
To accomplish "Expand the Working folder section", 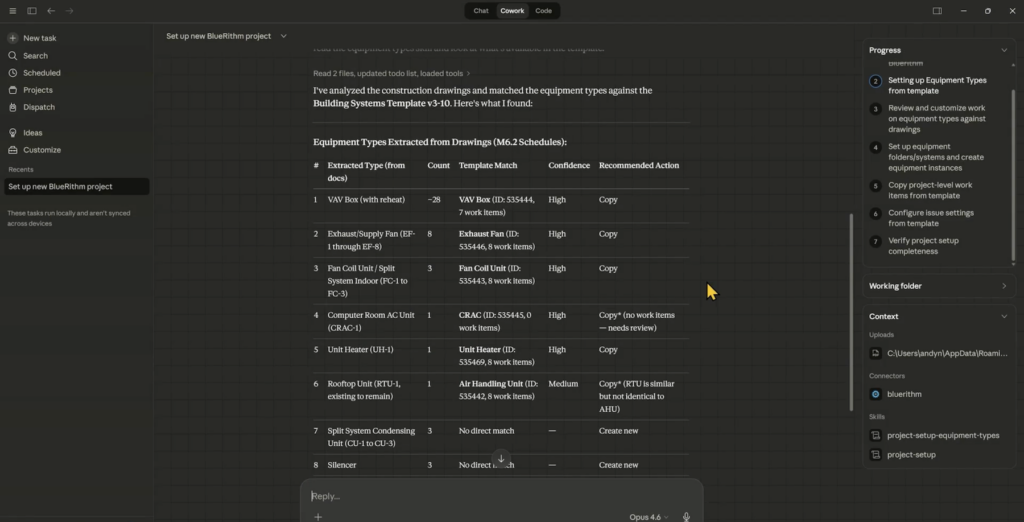I will pyautogui.click(x=1004, y=286).
